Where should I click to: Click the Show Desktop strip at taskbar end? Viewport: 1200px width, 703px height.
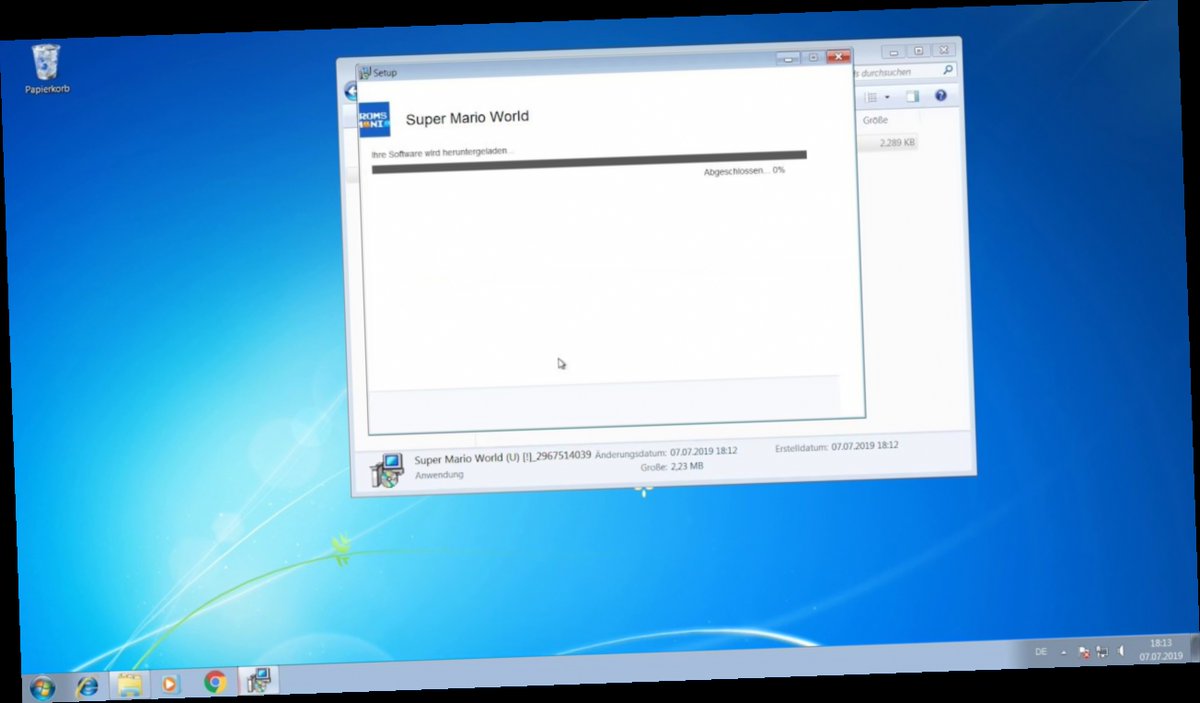1194,649
